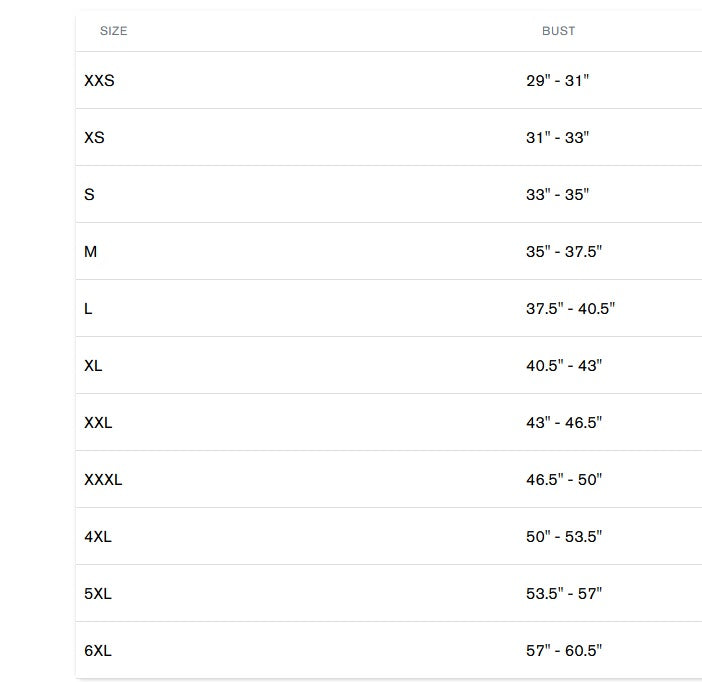Screen dimensions: 702x682
Task: Select the 4XL size label
Action: point(98,537)
